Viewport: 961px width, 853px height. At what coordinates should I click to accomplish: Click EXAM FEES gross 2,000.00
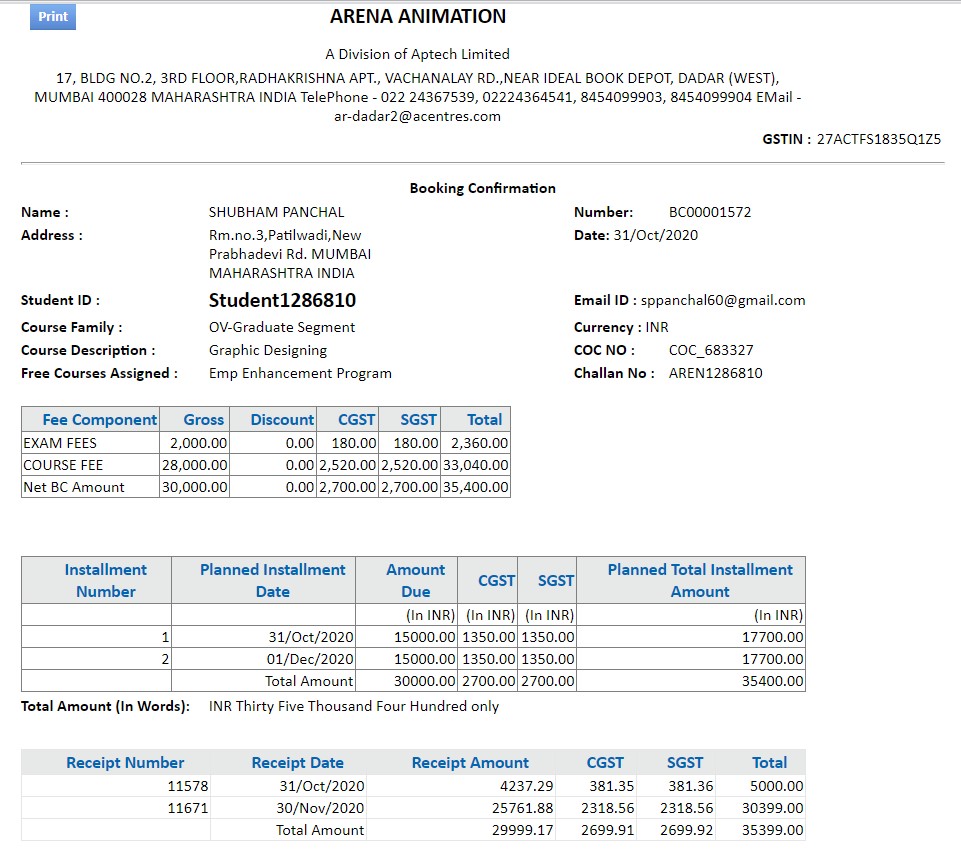pyautogui.click(x=199, y=443)
